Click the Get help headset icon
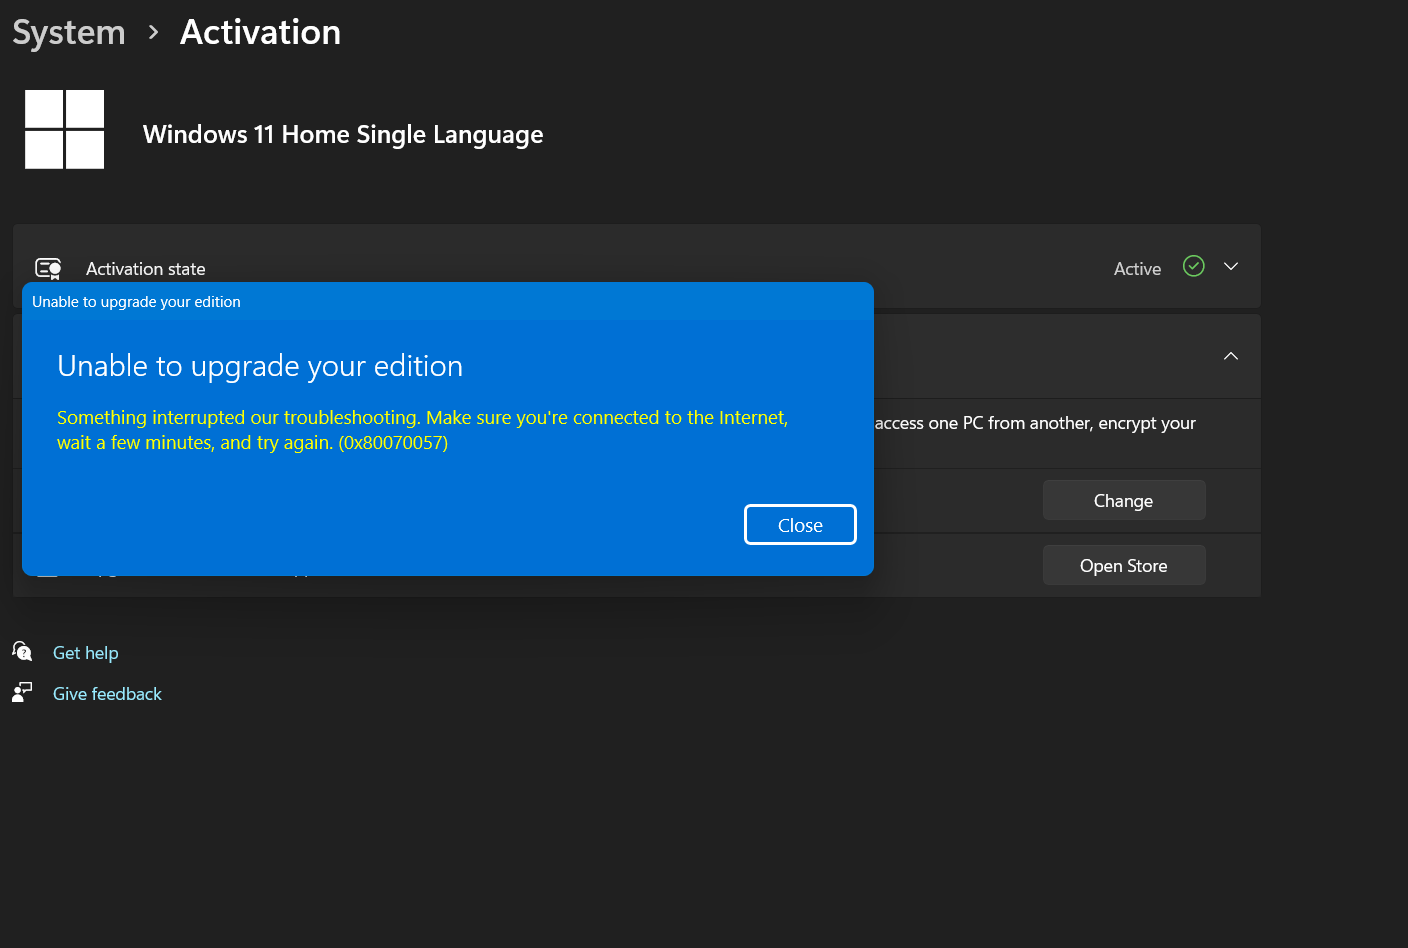The image size is (1408, 948). coord(22,651)
